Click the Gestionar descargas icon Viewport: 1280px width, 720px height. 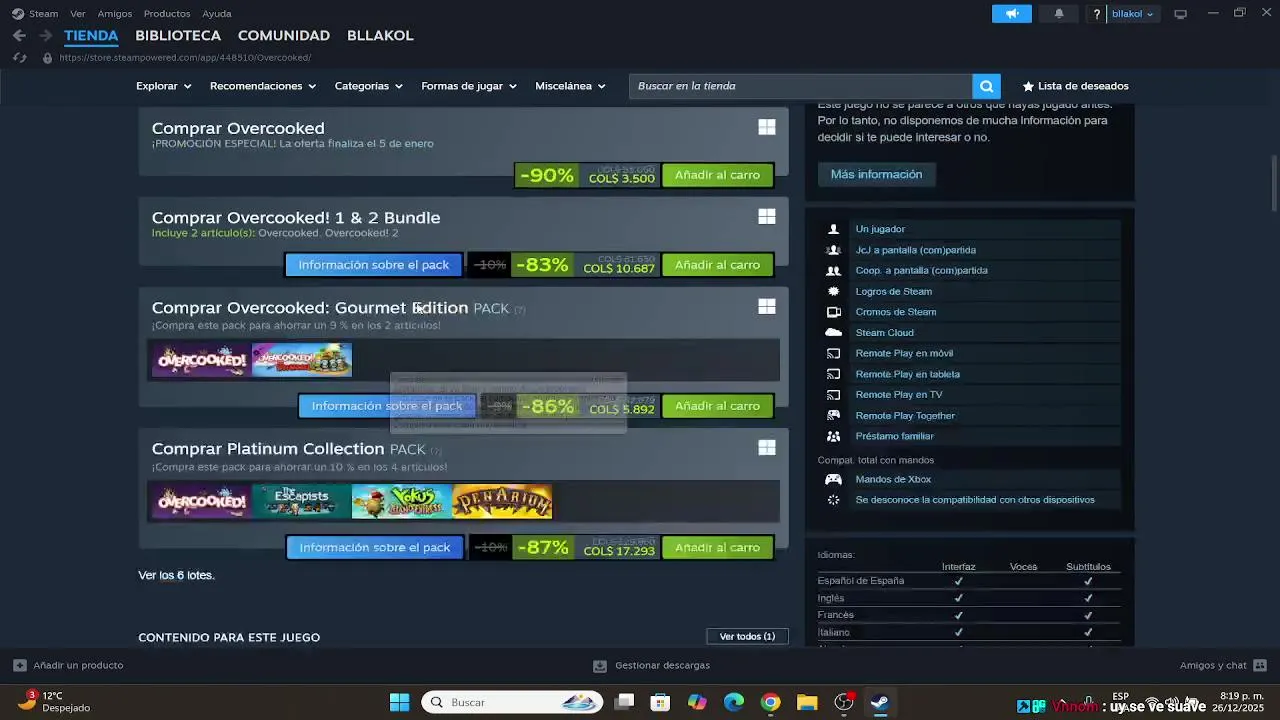pyautogui.click(x=600, y=665)
